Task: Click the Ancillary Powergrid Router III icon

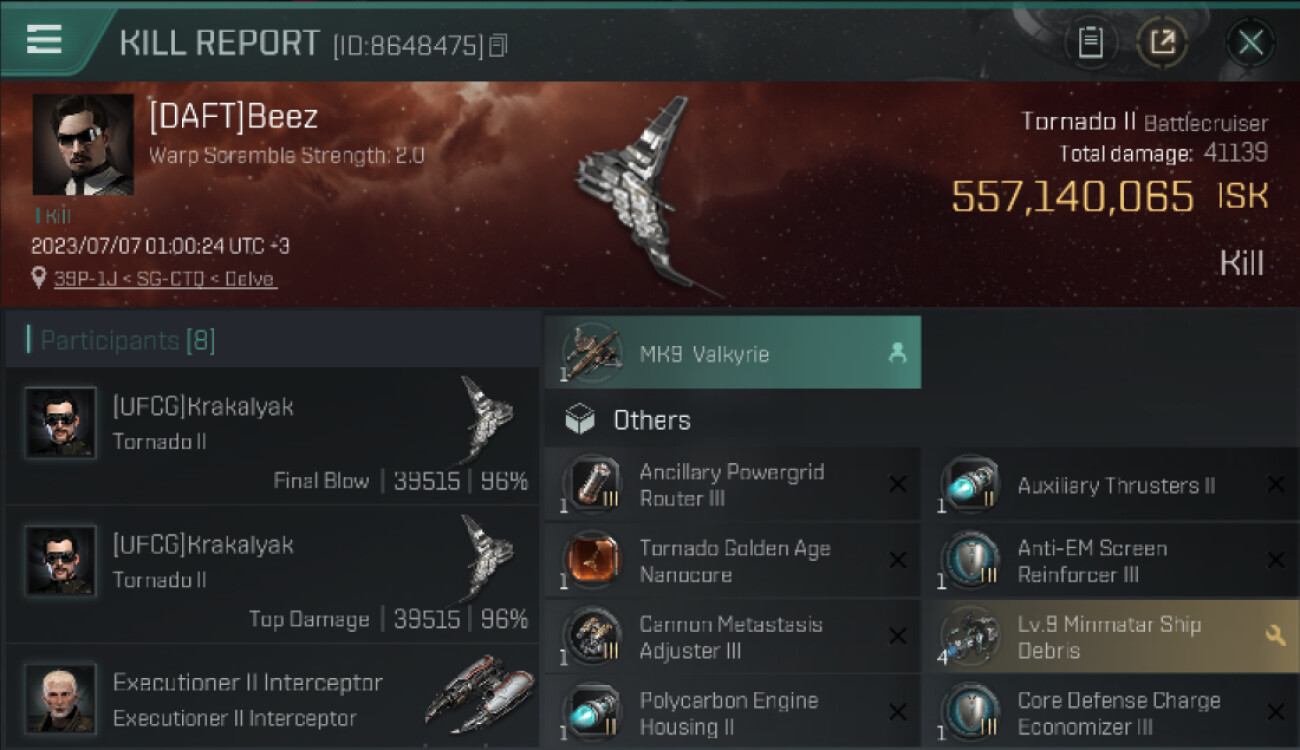Action: [592, 485]
